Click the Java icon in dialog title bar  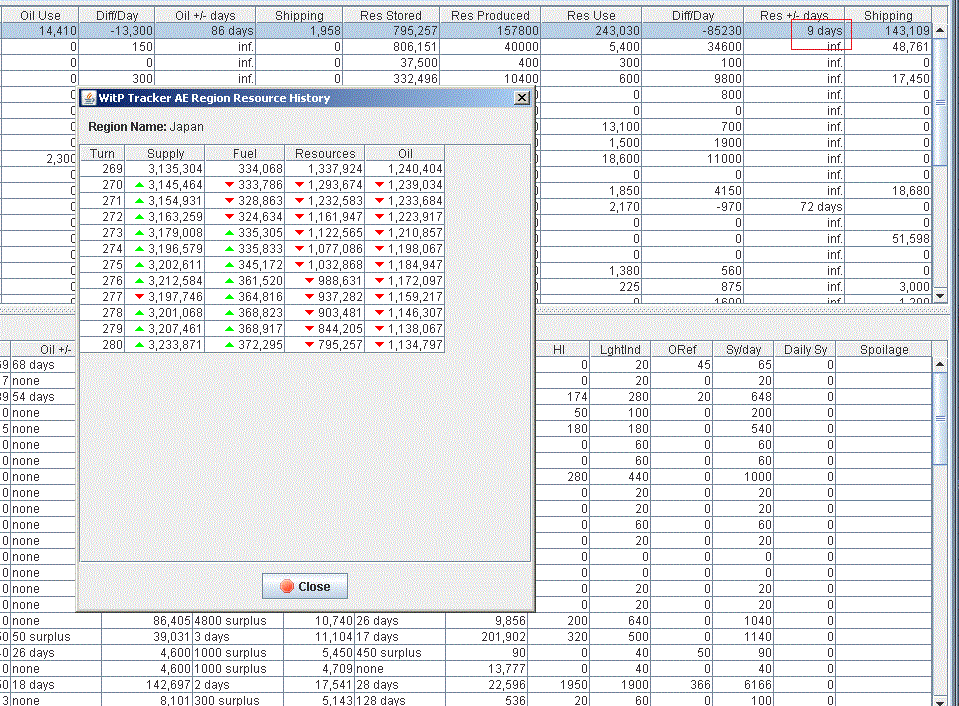click(x=89, y=98)
